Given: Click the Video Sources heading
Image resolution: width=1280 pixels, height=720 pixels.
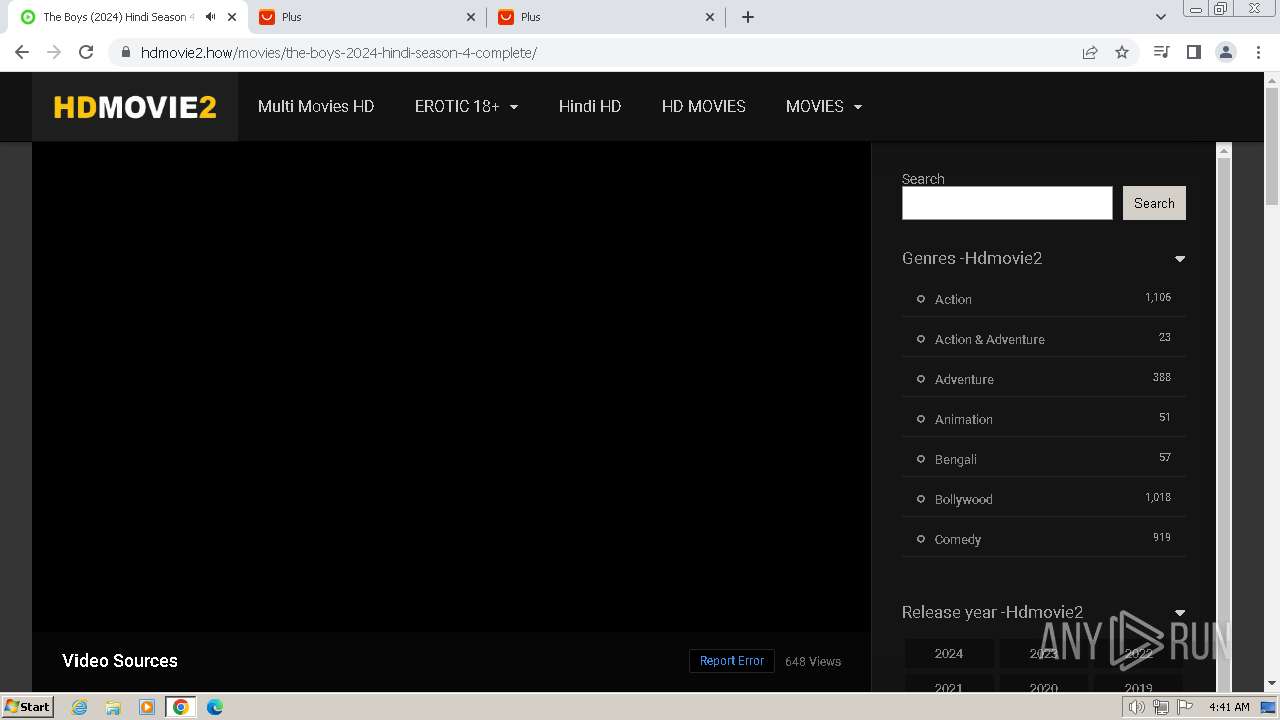Looking at the screenshot, I should [x=120, y=661].
